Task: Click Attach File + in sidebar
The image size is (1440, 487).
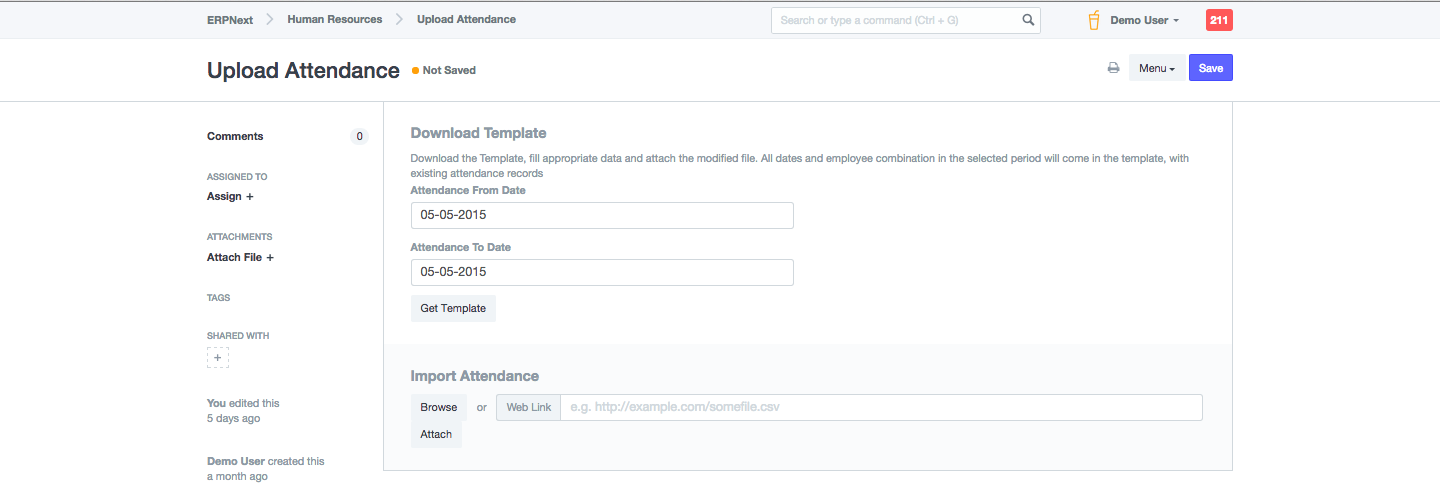Action: click(240, 257)
